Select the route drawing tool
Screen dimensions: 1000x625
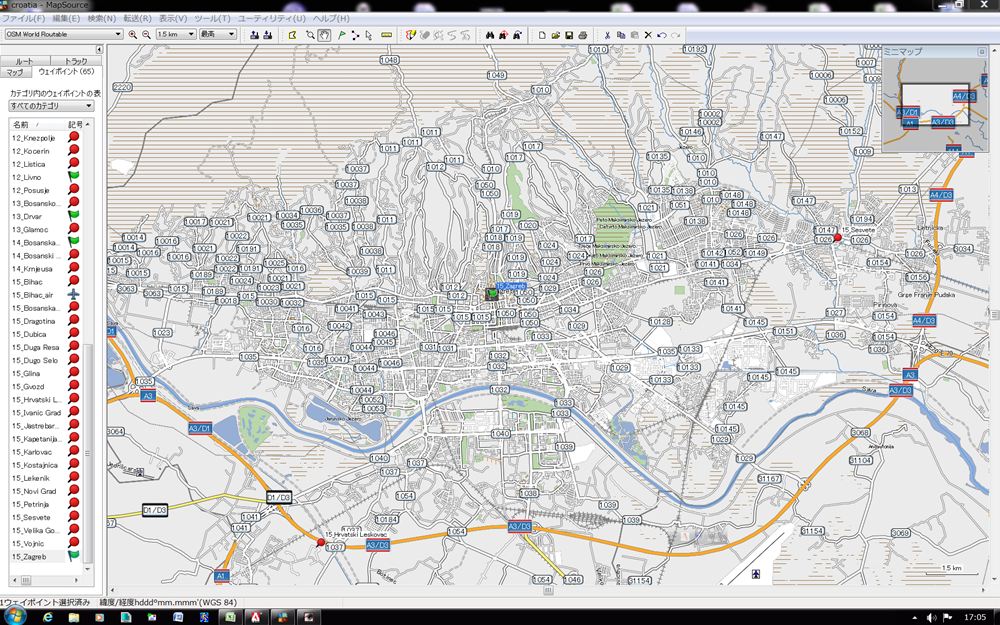tap(355, 35)
